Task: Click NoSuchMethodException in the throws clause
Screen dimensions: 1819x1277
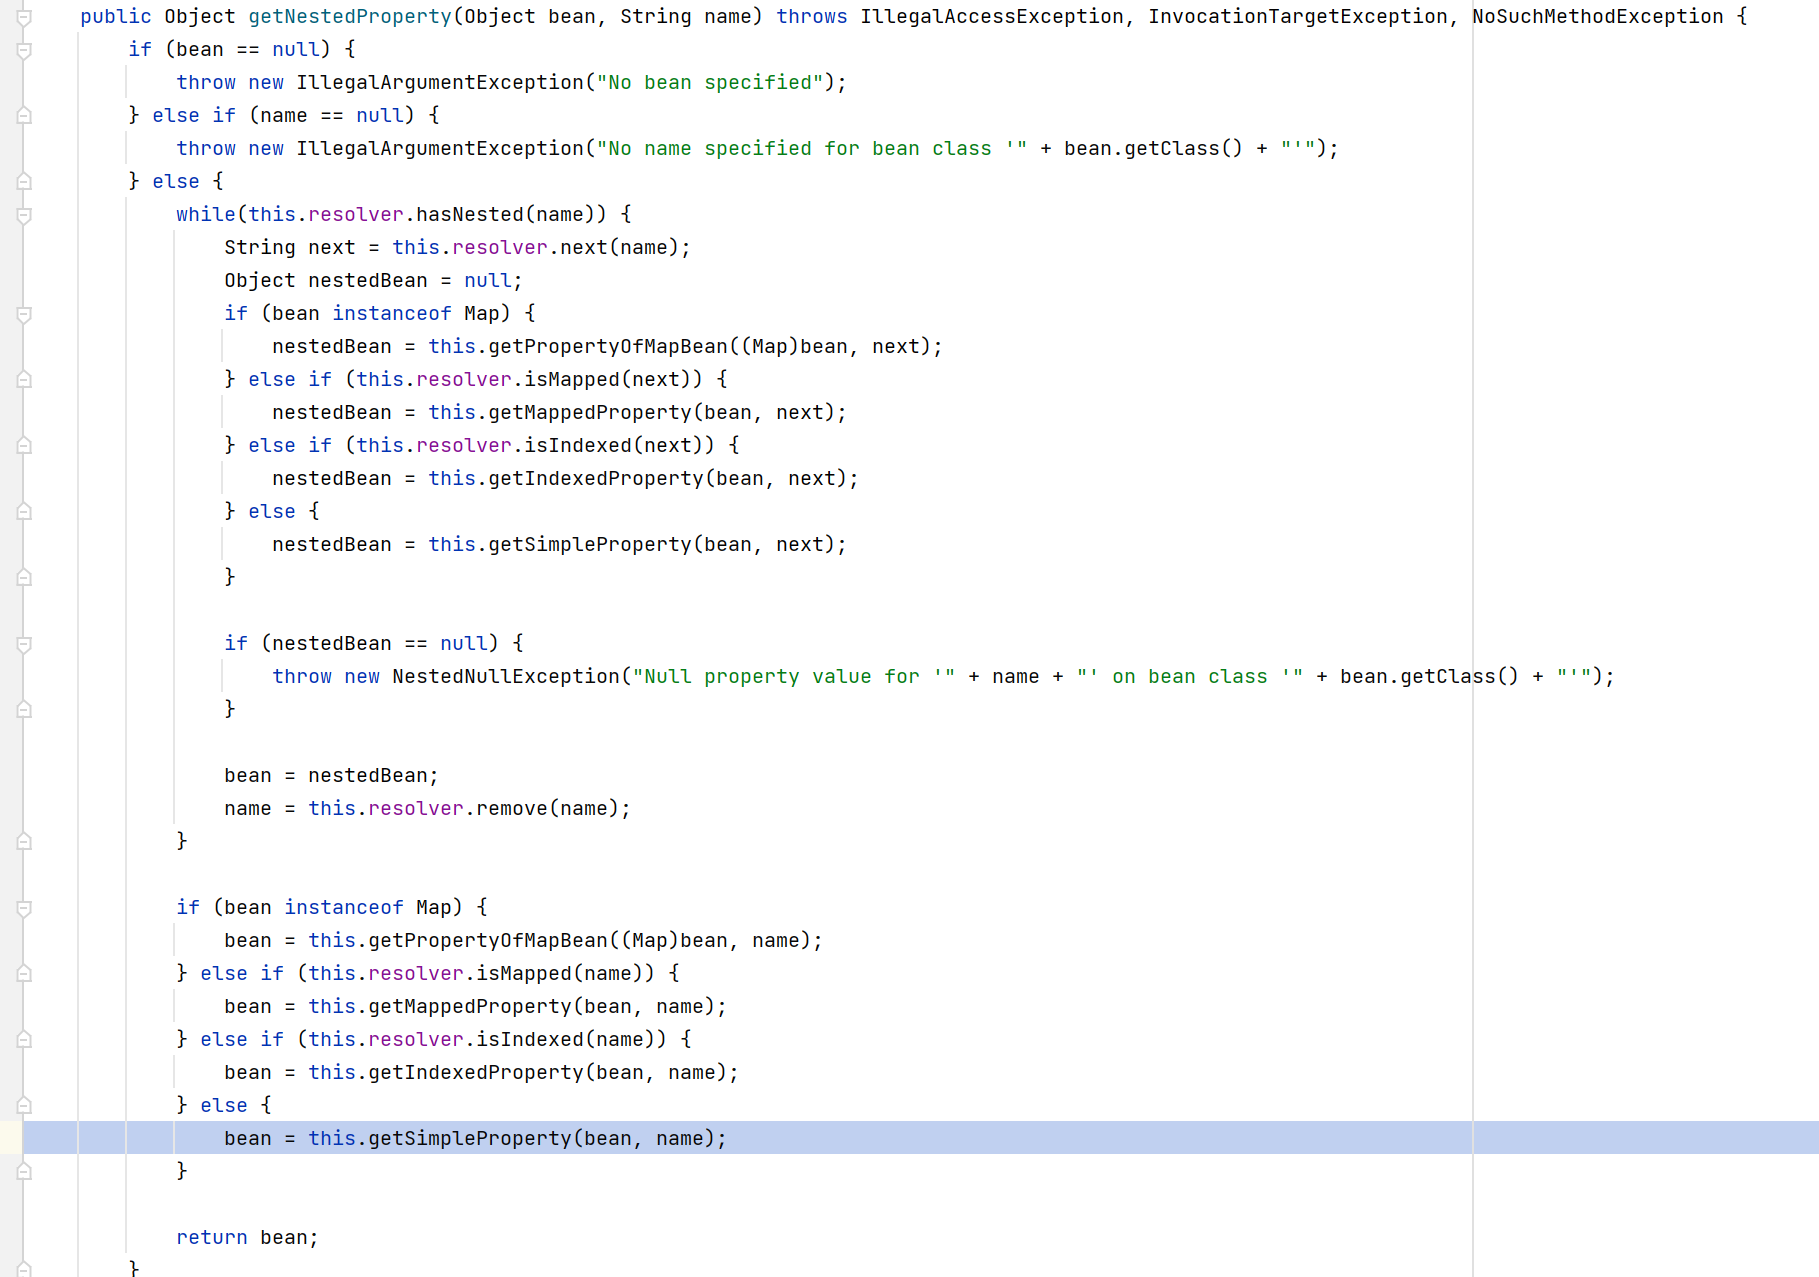Action: pos(1598,17)
